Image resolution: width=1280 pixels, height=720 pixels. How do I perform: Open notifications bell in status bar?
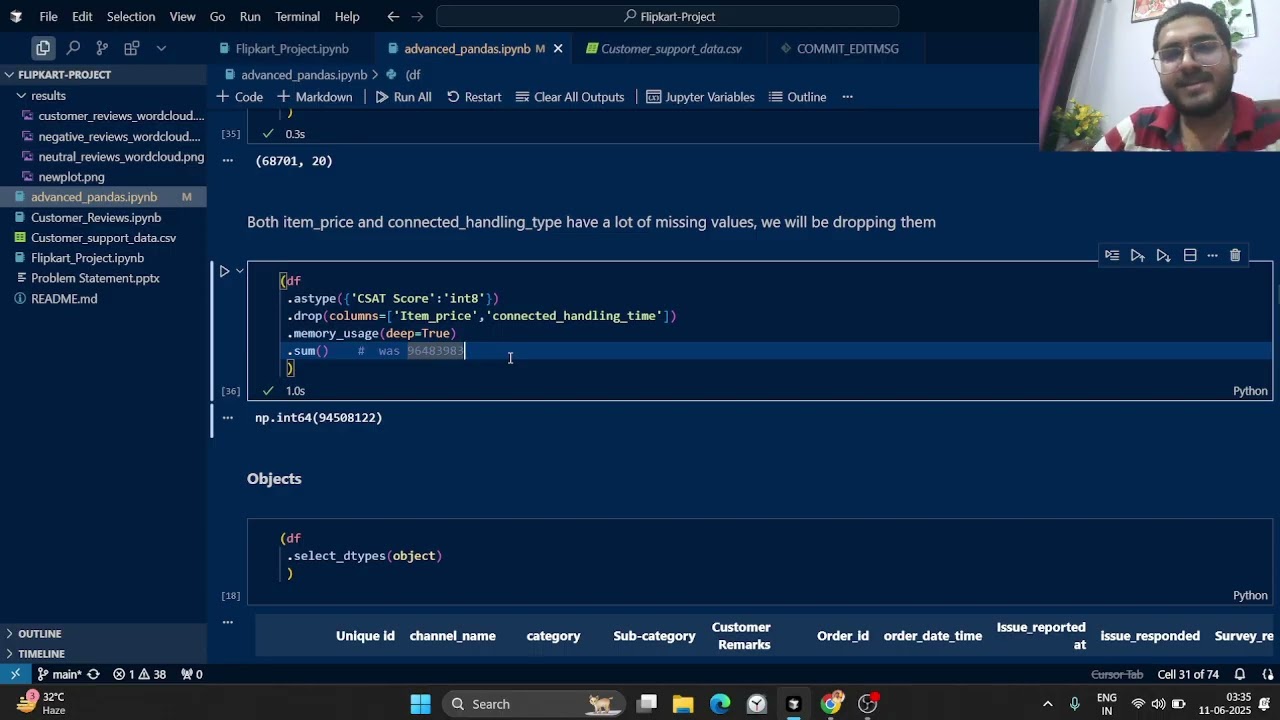click(x=1240, y=674)
